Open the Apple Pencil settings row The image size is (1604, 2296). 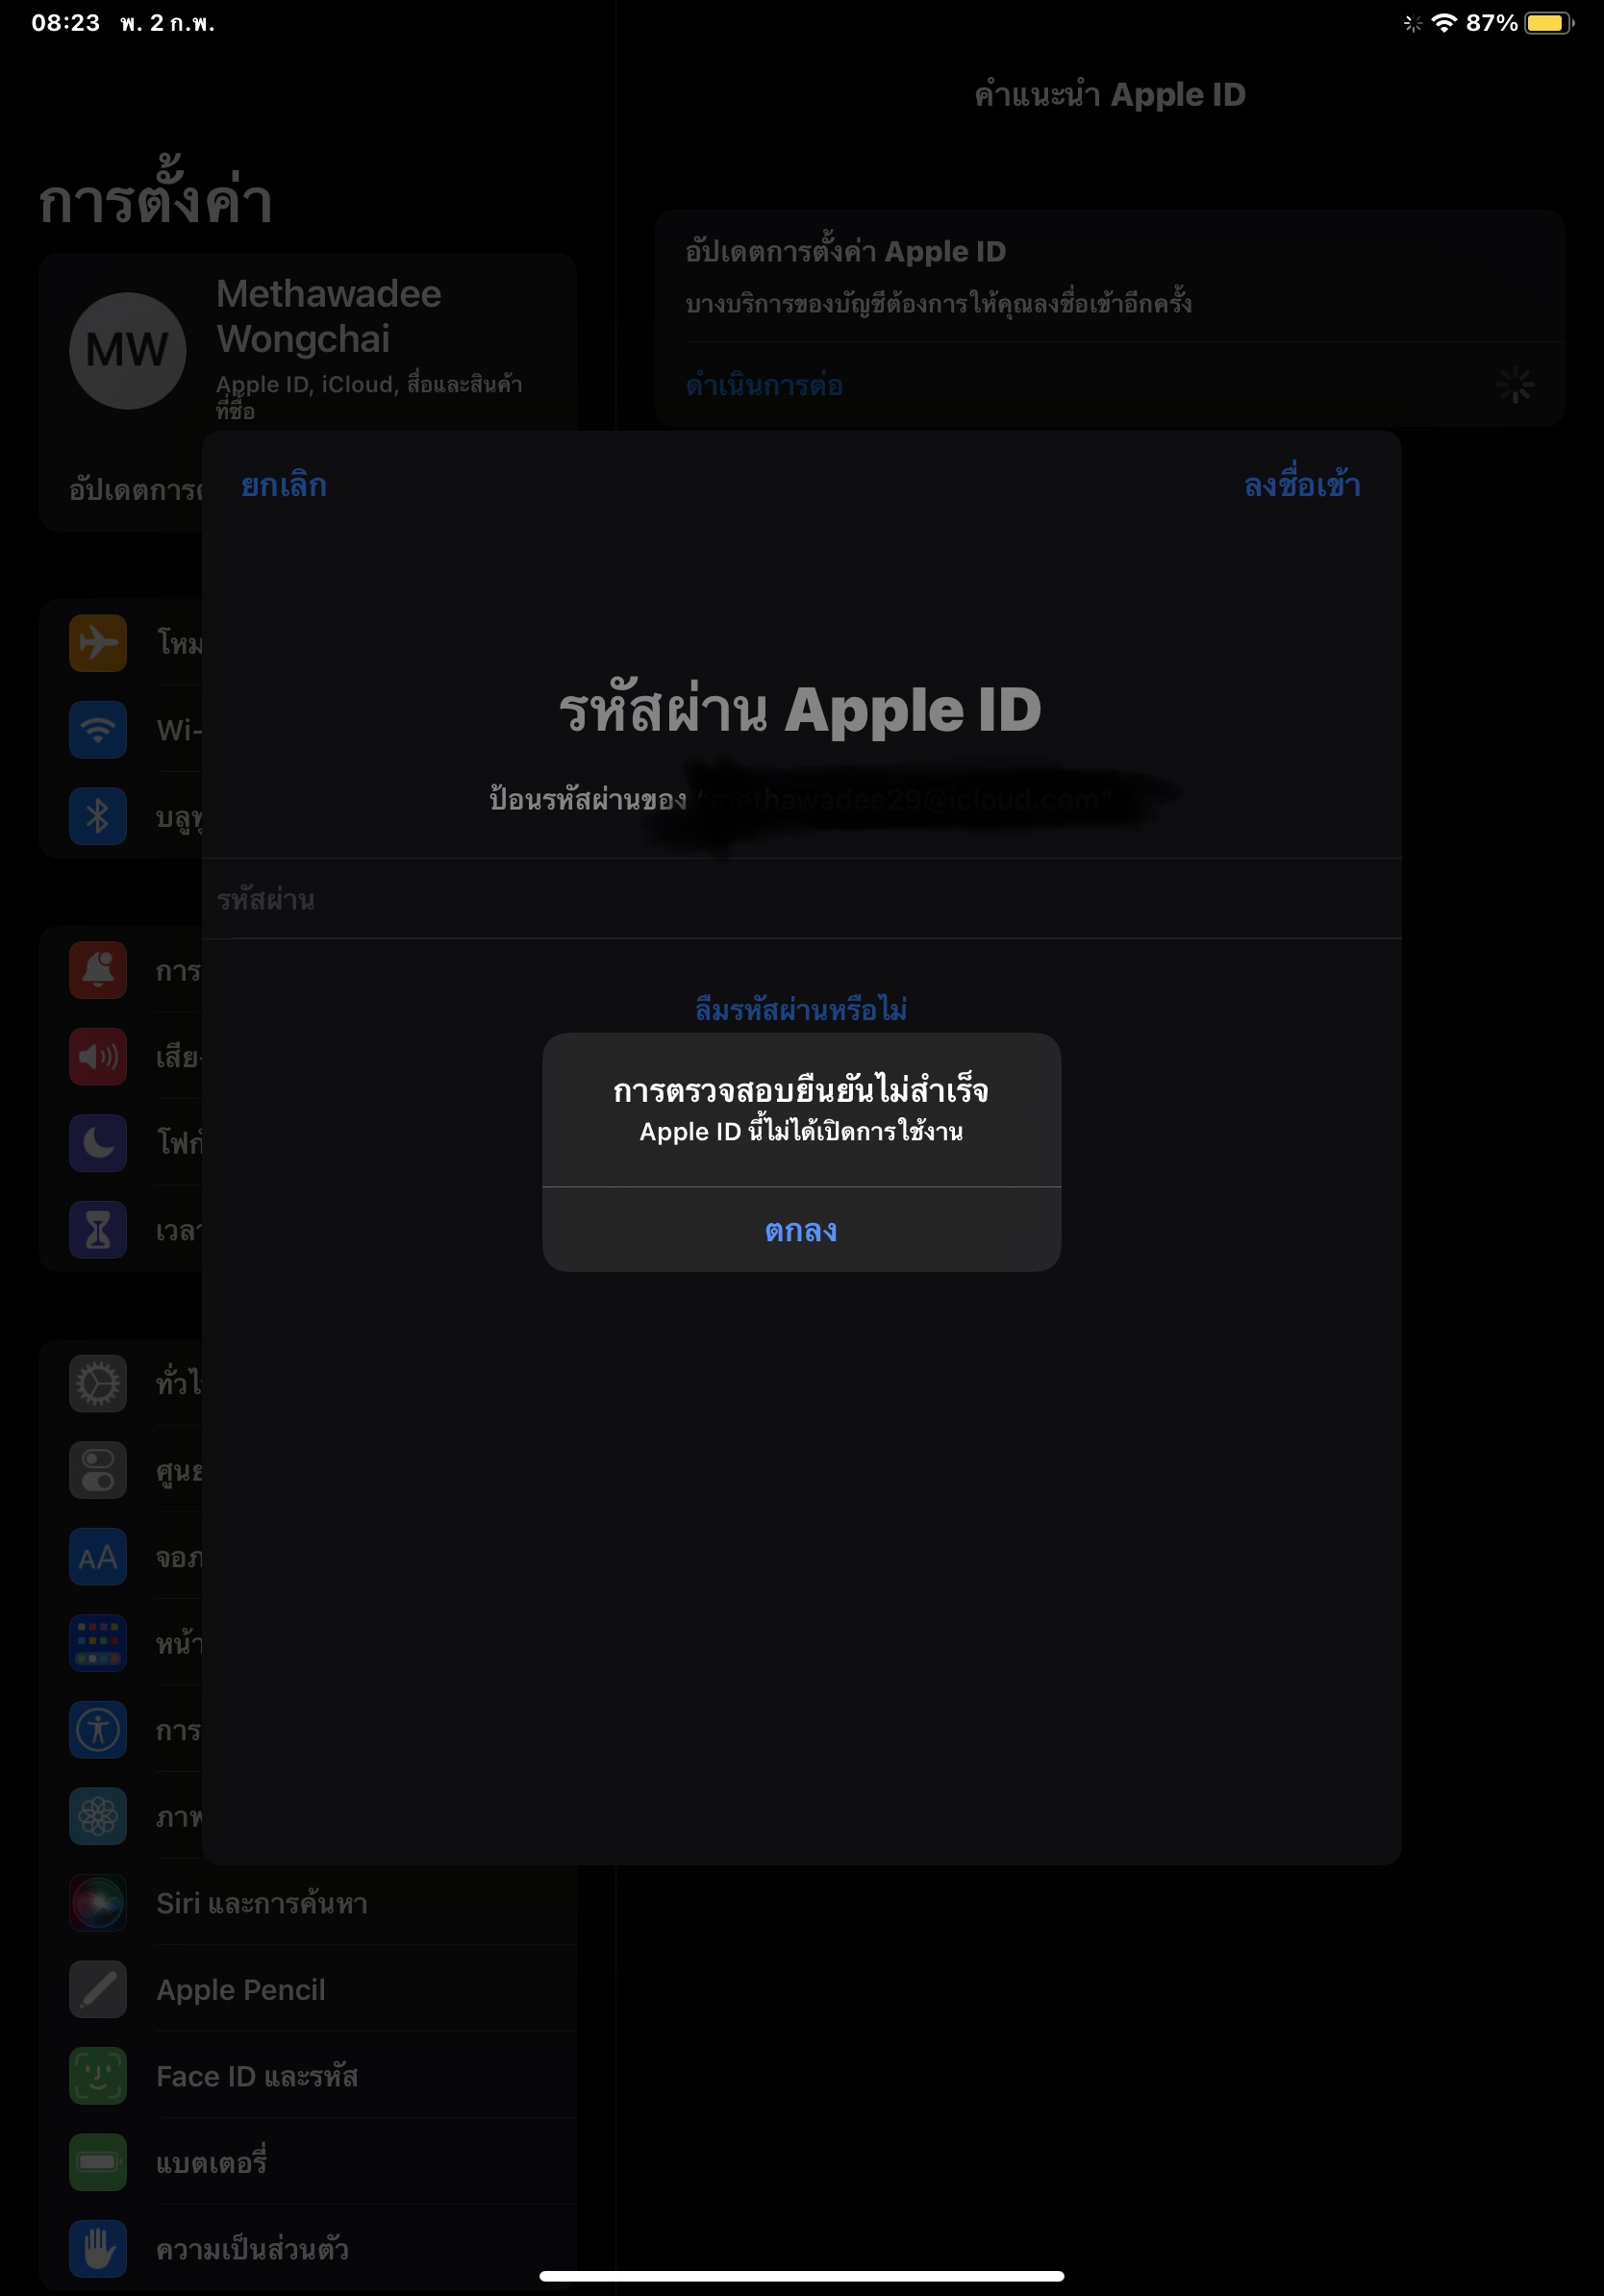[x=308, y=1989]
